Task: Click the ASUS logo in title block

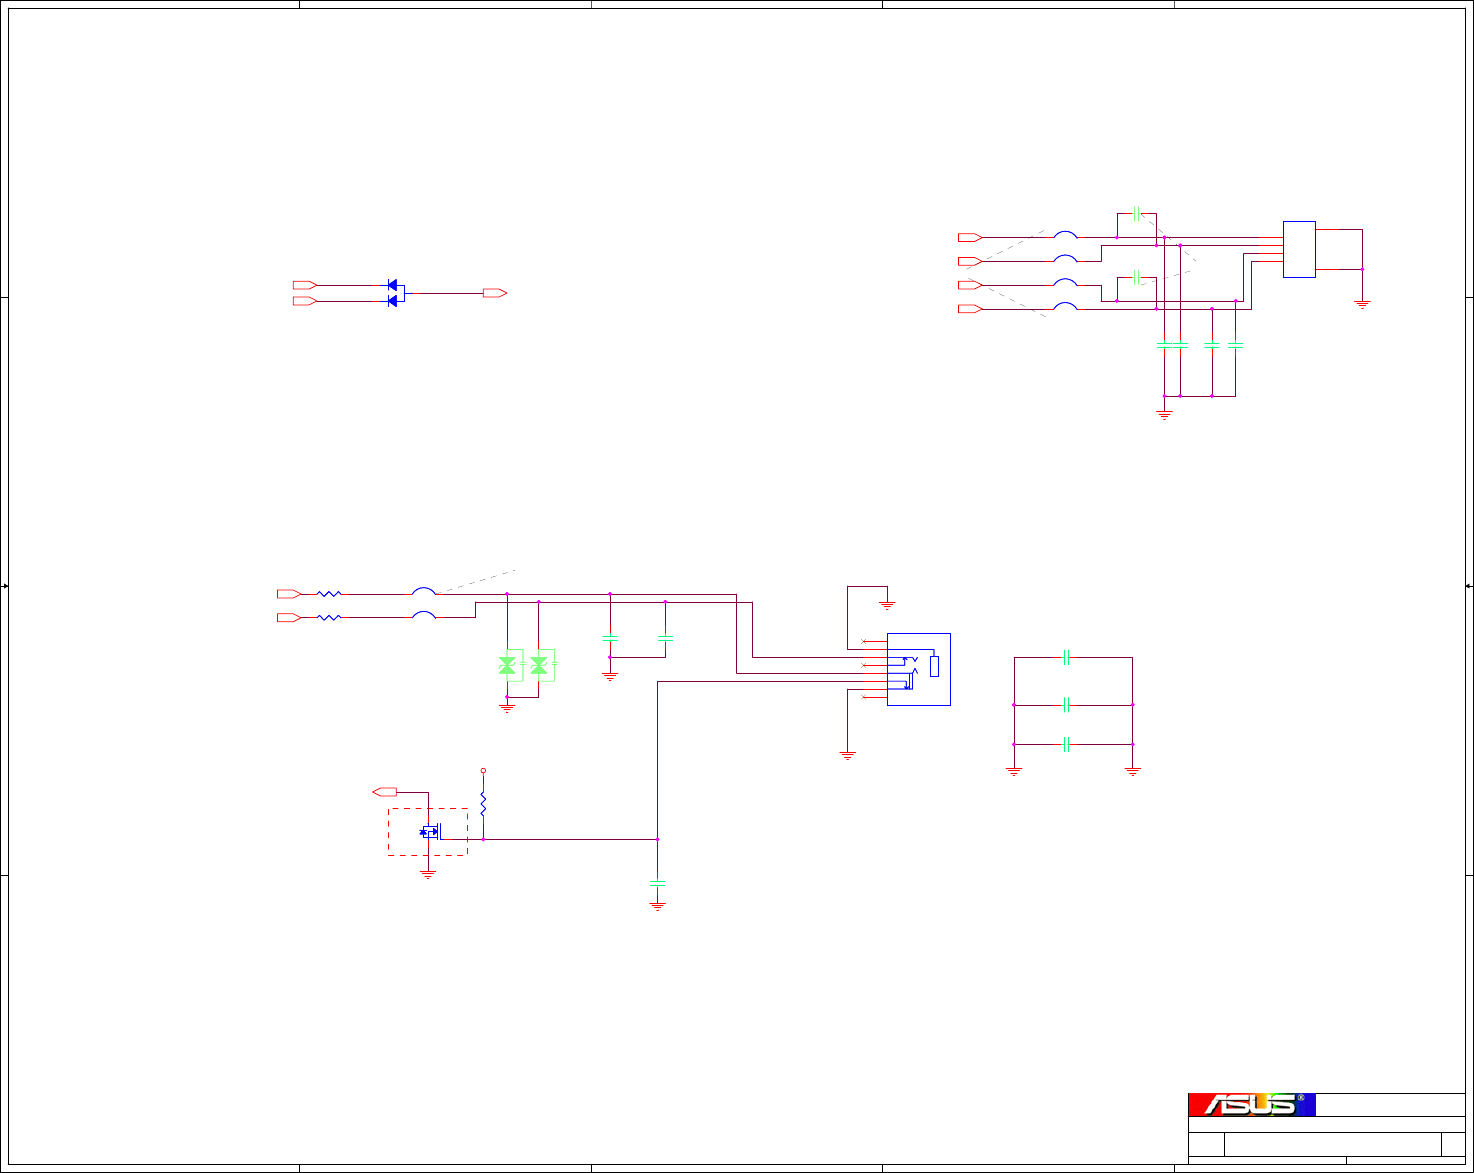Action: pyautogui.click(x=1252, y=1104)
